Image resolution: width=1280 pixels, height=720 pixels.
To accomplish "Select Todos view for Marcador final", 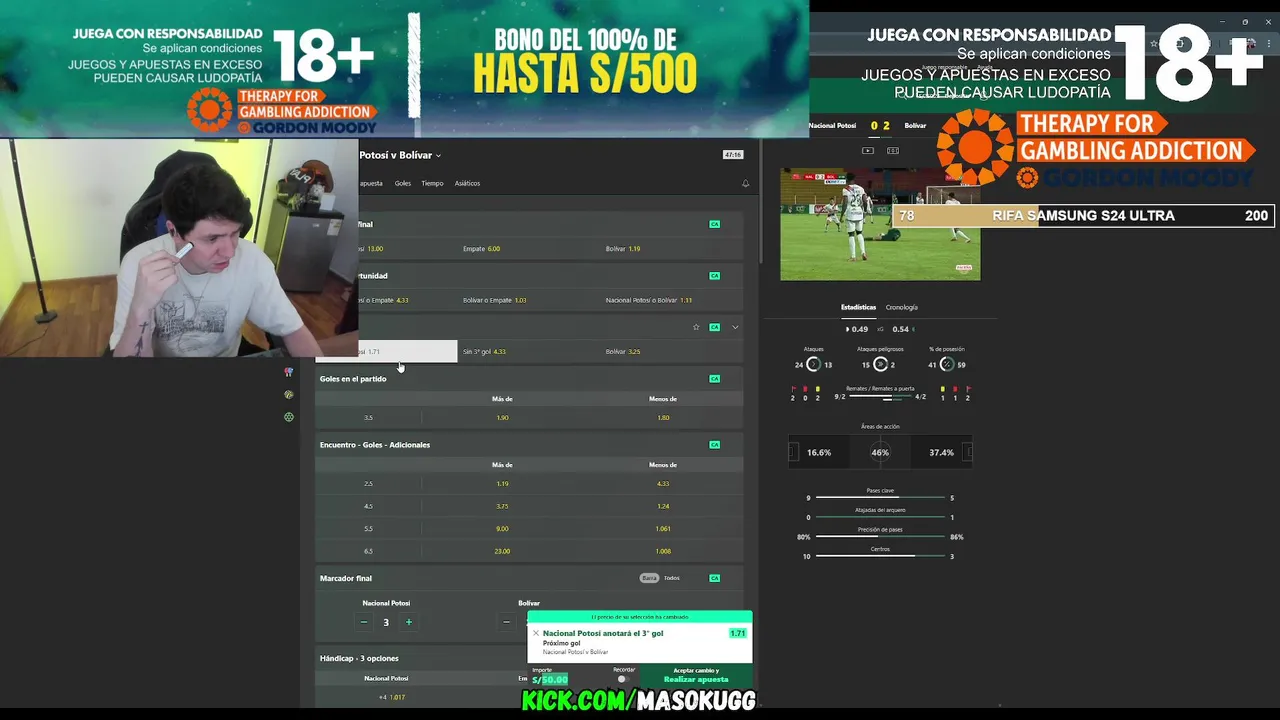I will click(x=672, y=578).
